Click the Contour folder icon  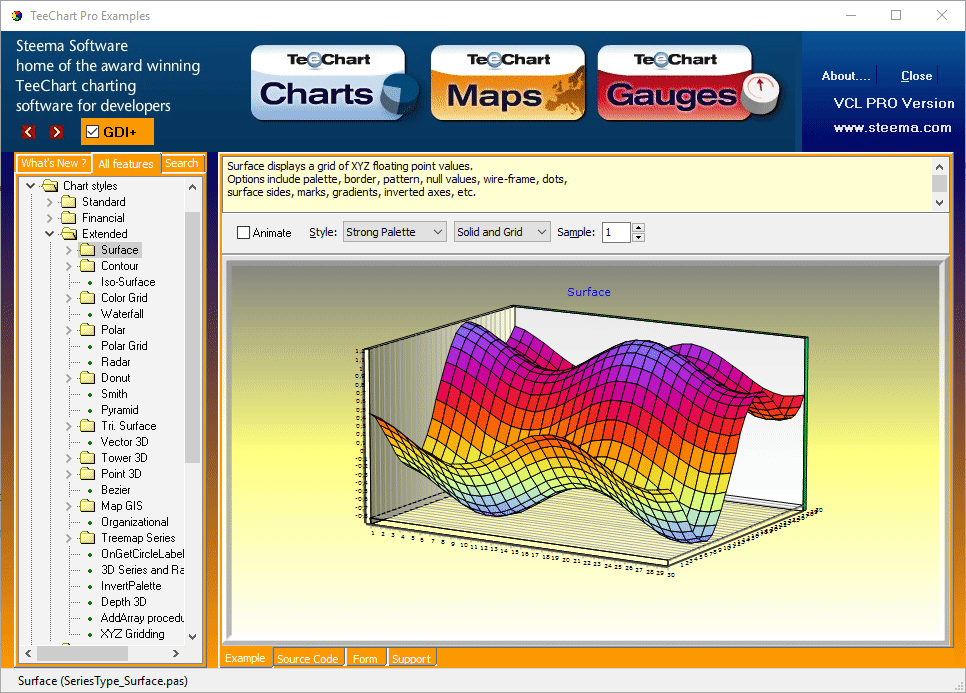click(87, 265)
